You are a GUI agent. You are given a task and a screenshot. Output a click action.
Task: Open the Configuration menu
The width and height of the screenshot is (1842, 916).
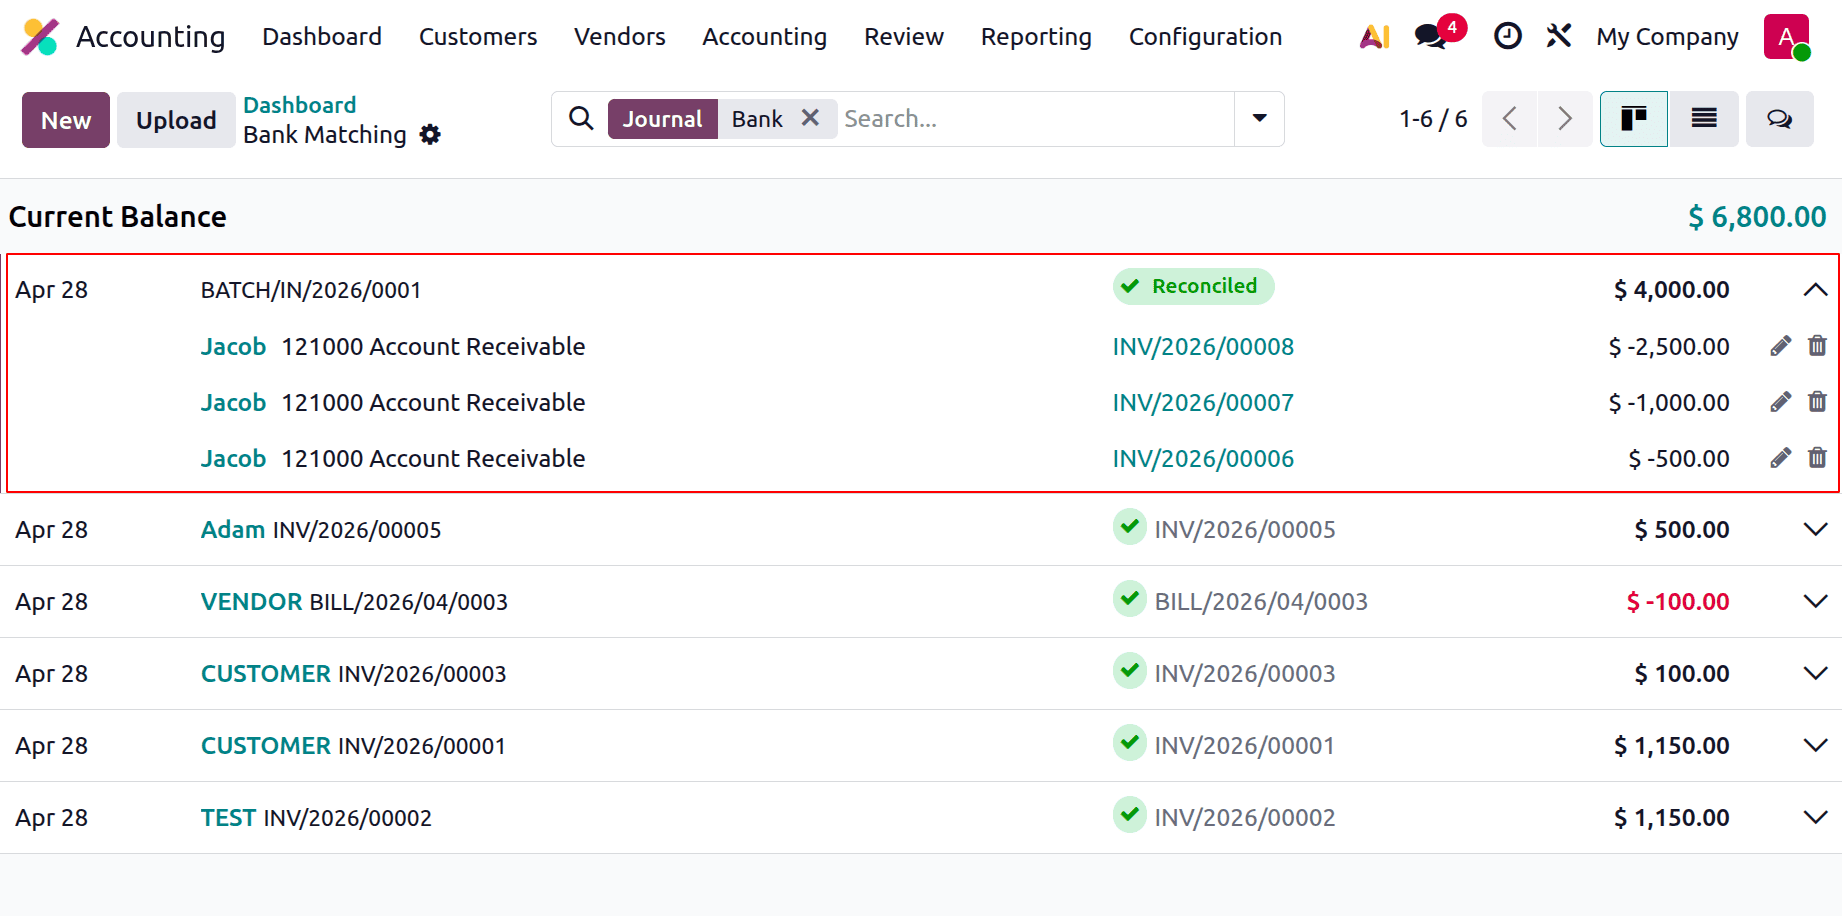tap(1206, 37)
